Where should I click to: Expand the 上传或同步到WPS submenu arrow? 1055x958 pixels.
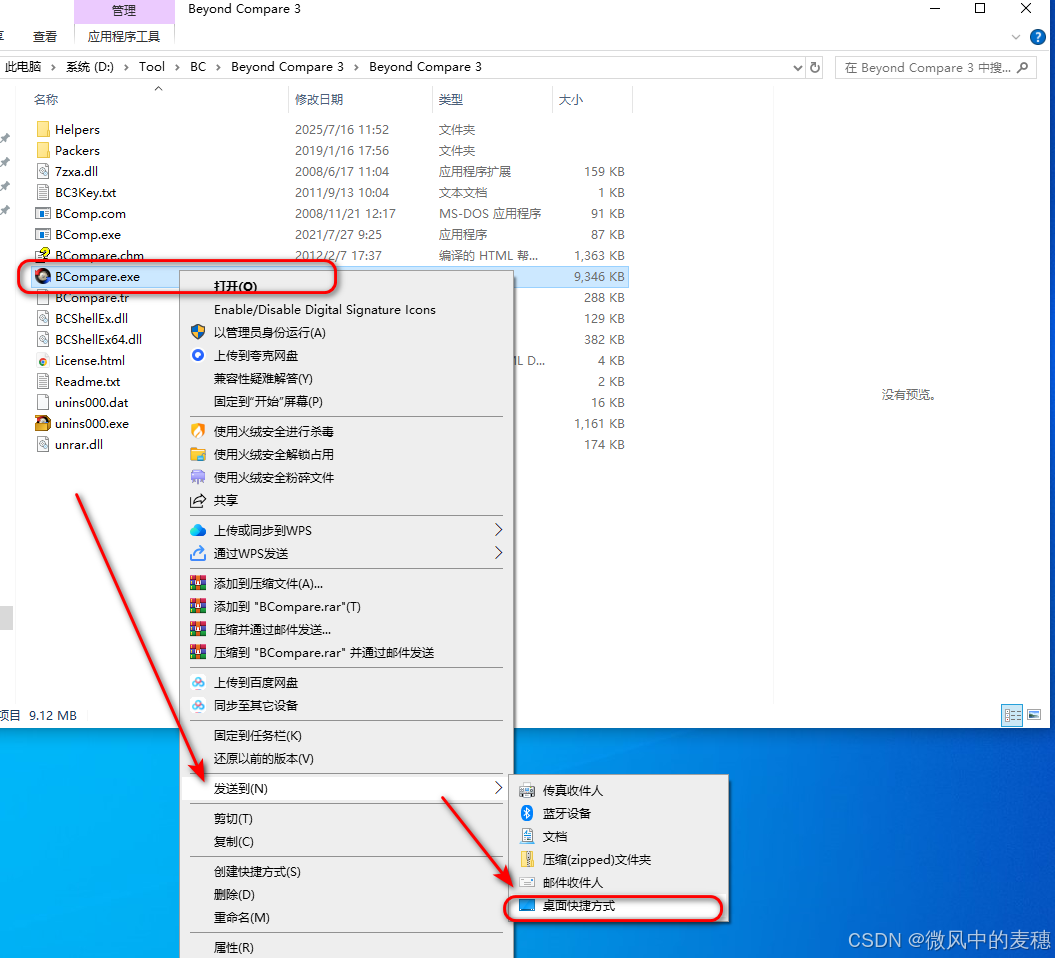(498, 529)
